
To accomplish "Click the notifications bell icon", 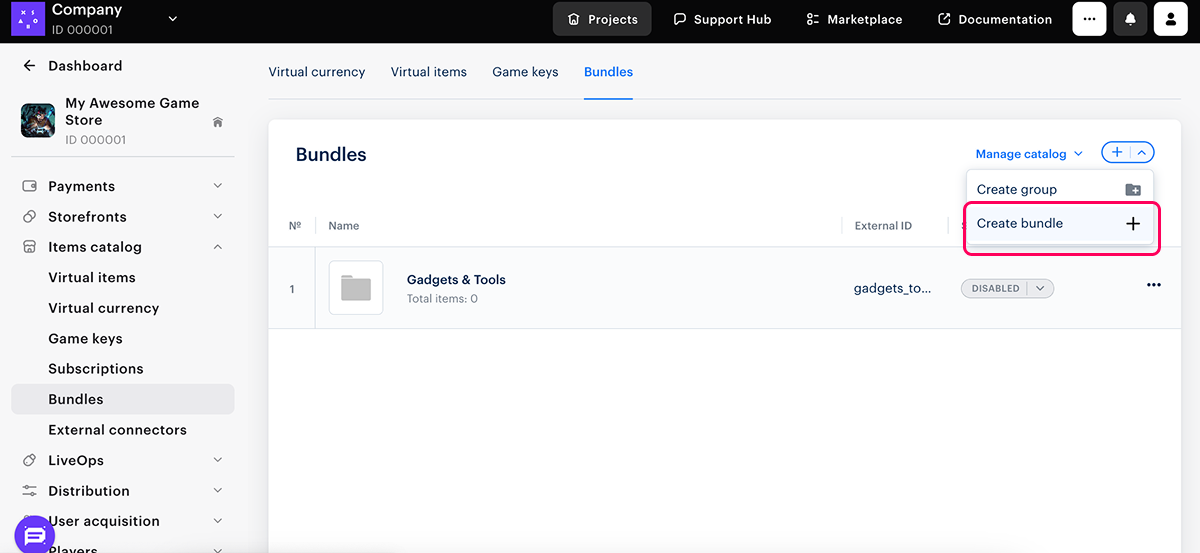I will (1131, 19).
